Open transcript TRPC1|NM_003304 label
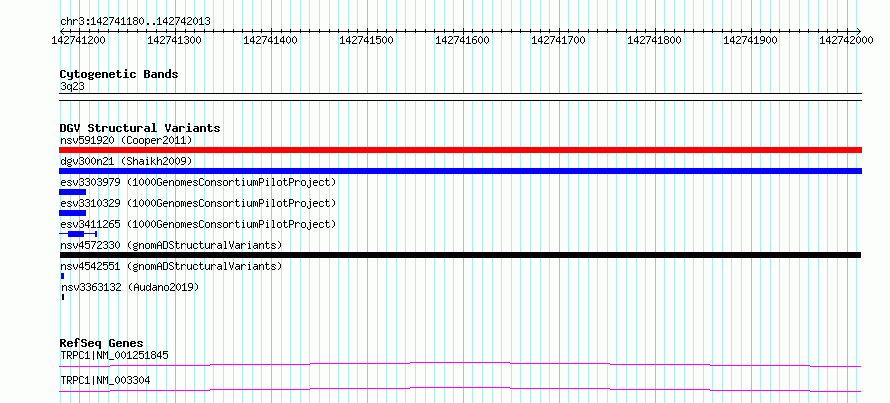The width and height of the screenshot is (890, 403). point(105,381)
